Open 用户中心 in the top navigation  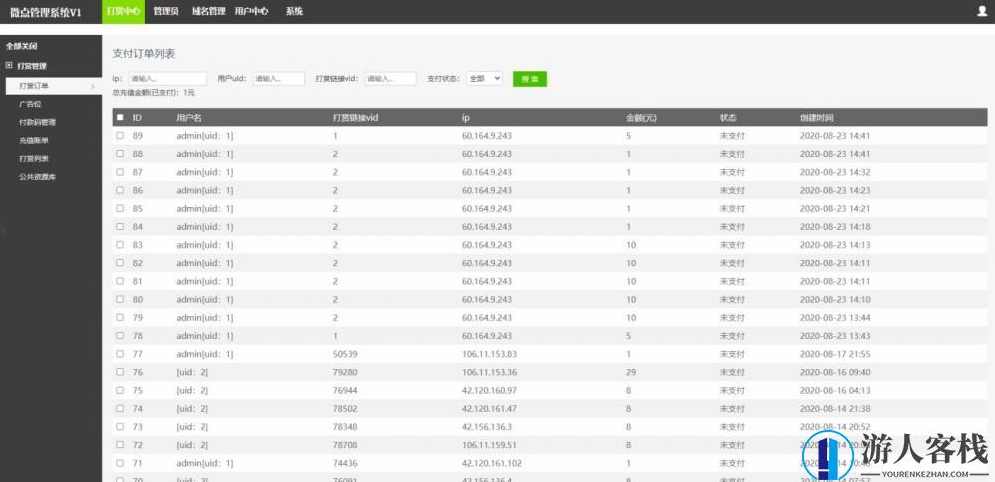click(x=251, y=11)
